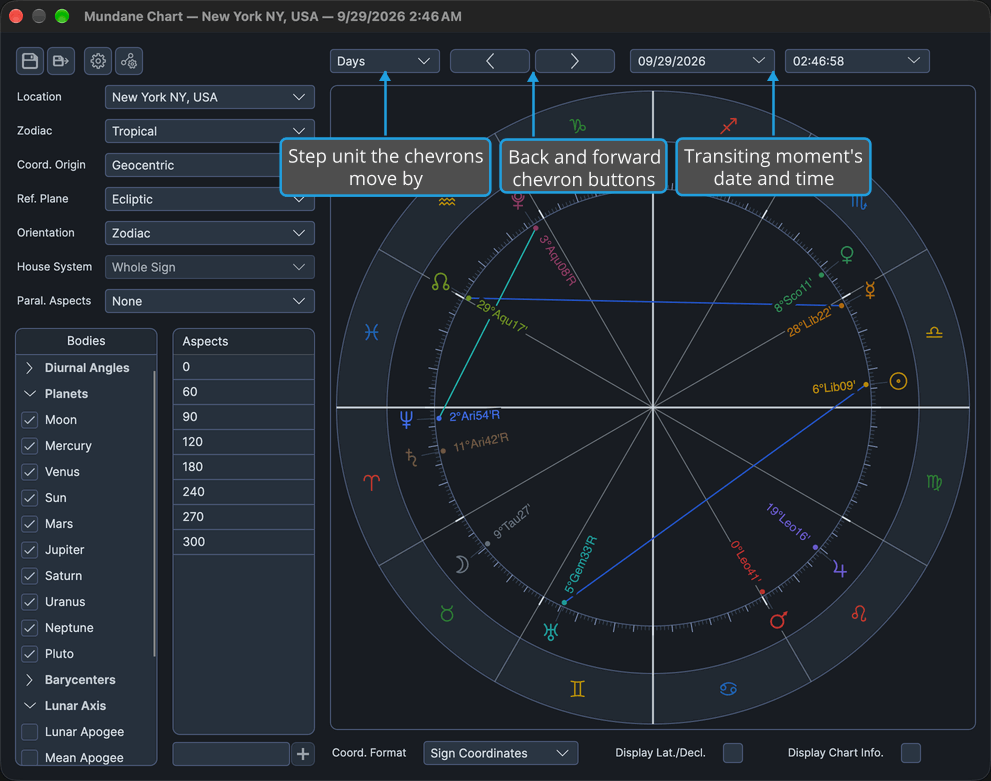Toggle the Jupiter checkbox
Viewport: 991px width, 781px height.
click(x=30, y=550)
